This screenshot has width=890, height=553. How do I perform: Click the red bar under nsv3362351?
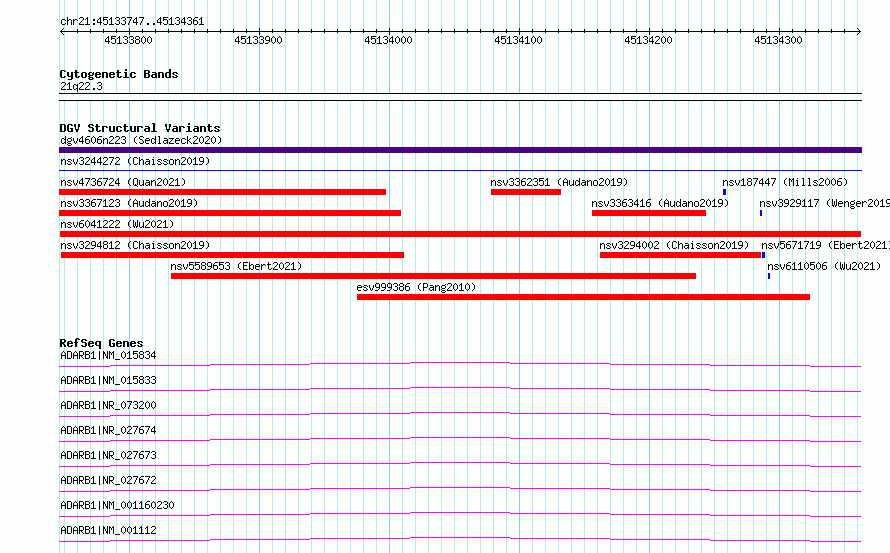(x=526, y=192)
